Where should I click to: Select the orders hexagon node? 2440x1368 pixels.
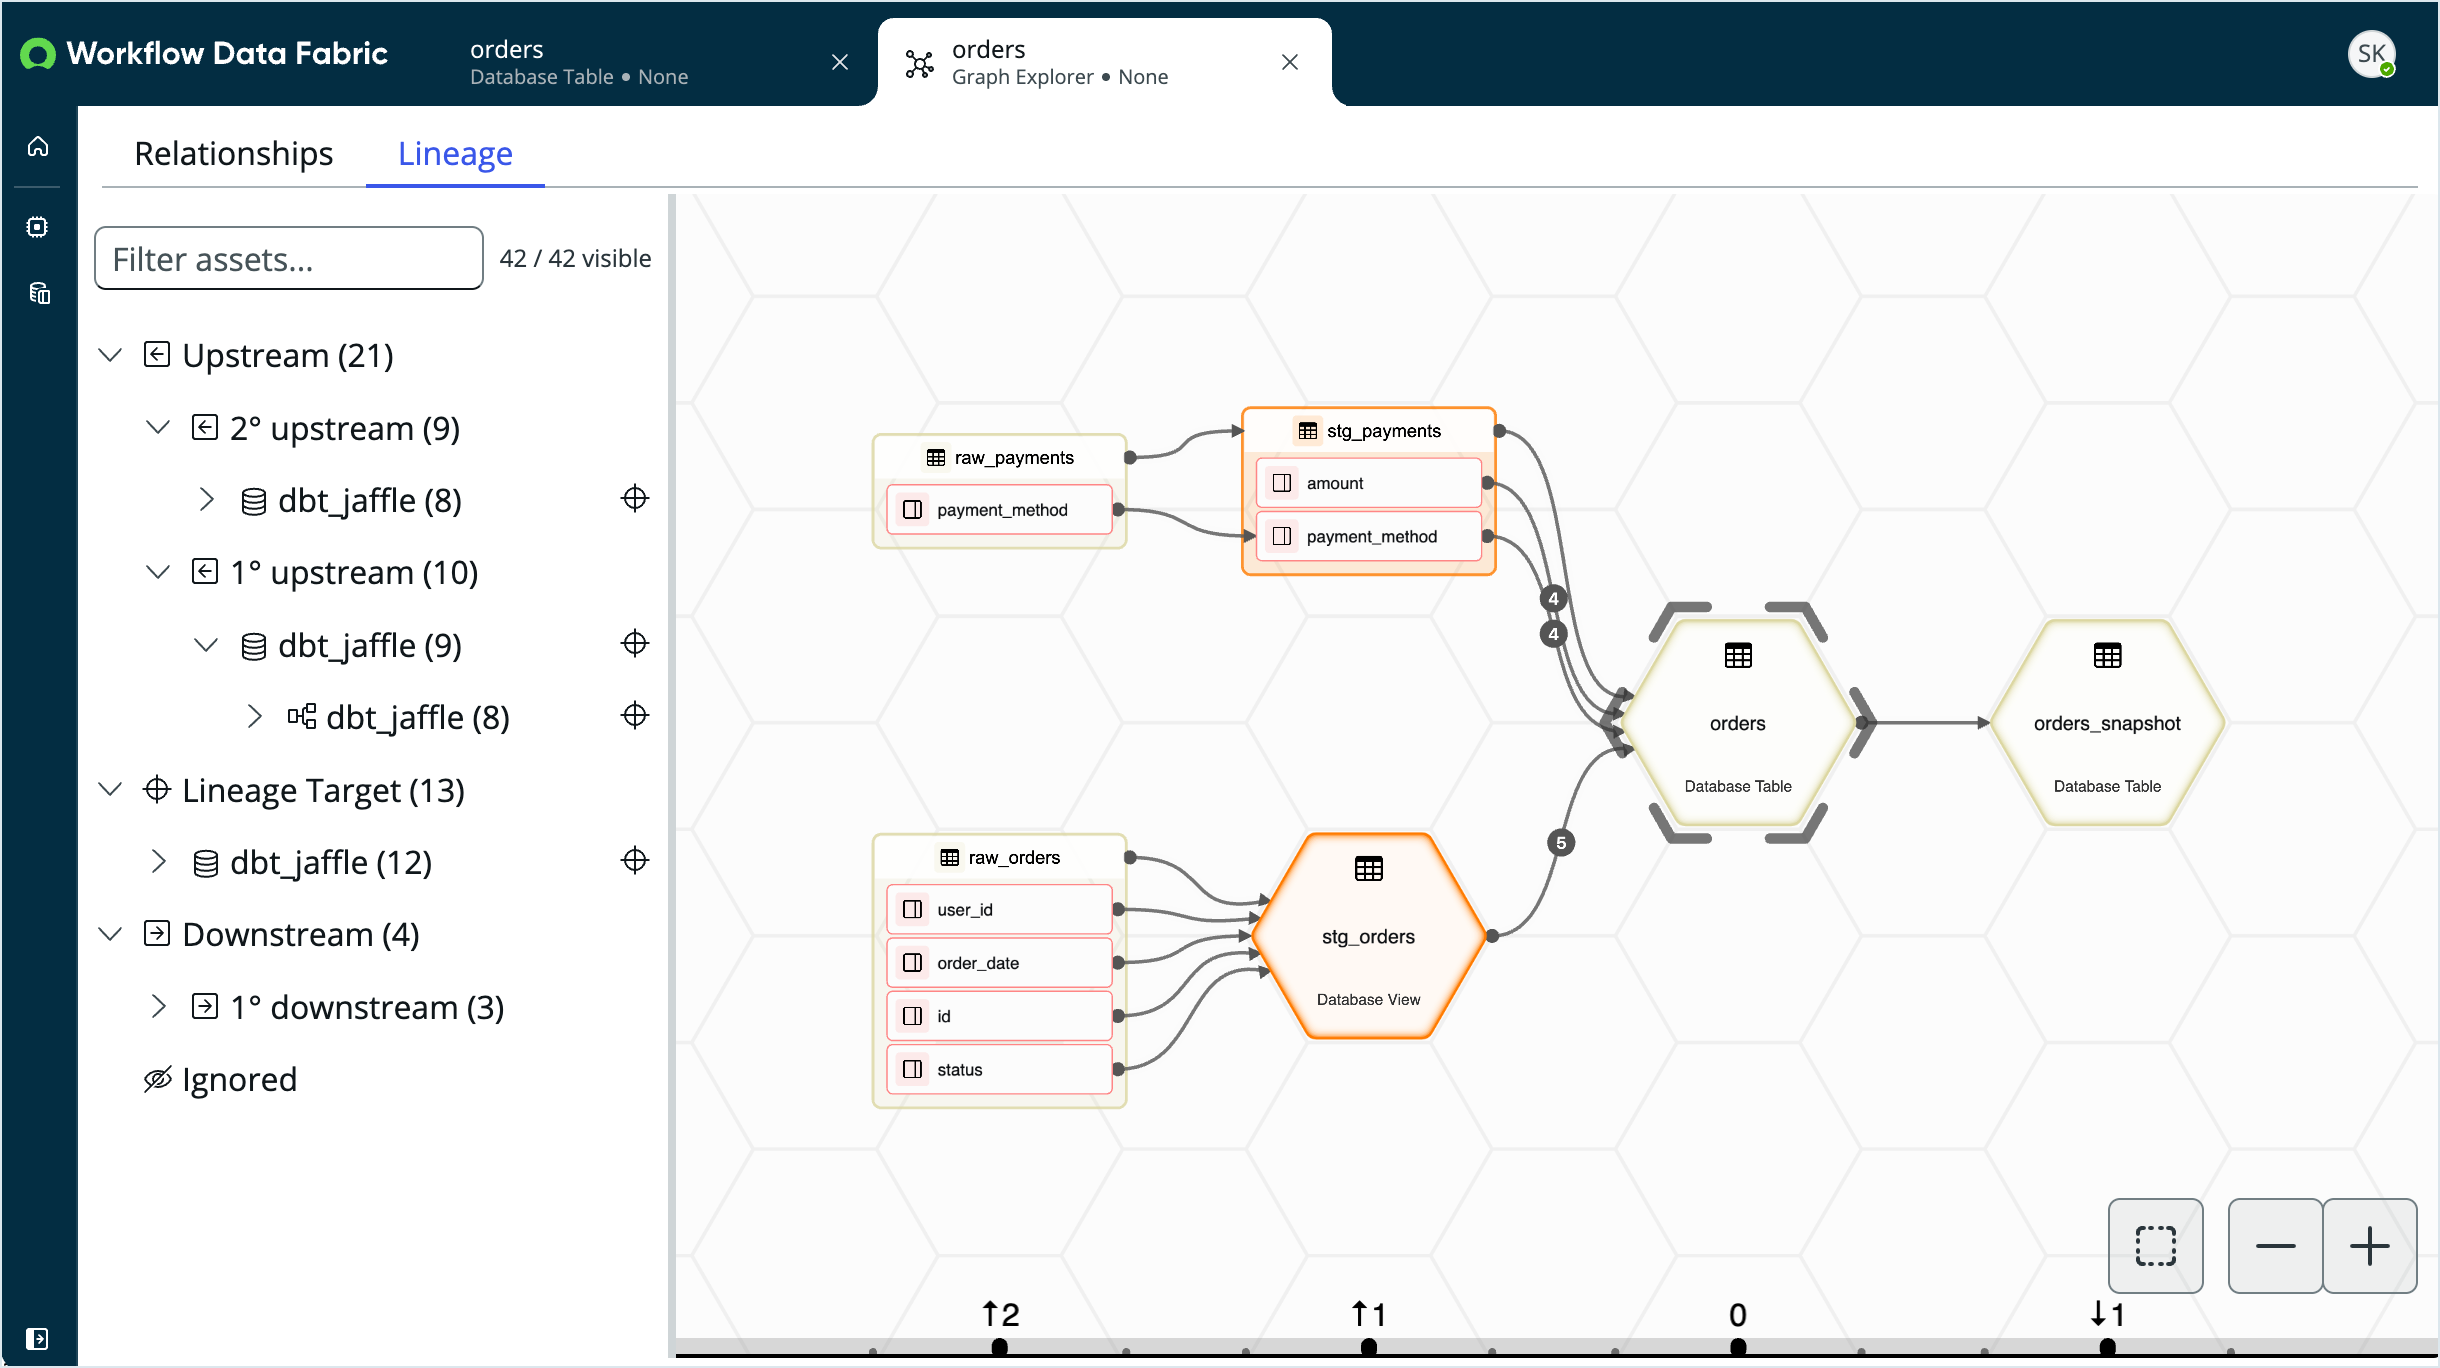1738,723
